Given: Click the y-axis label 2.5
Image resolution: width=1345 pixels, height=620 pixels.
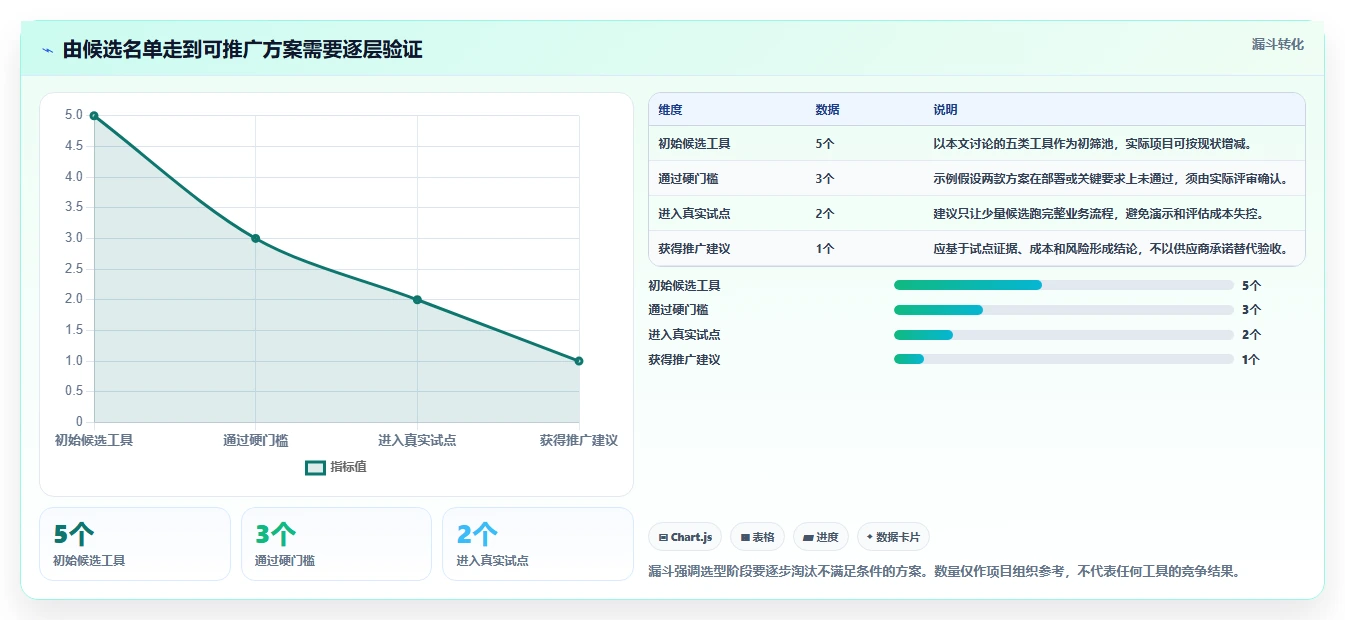Looking at the screenshot, I should 74,269.
